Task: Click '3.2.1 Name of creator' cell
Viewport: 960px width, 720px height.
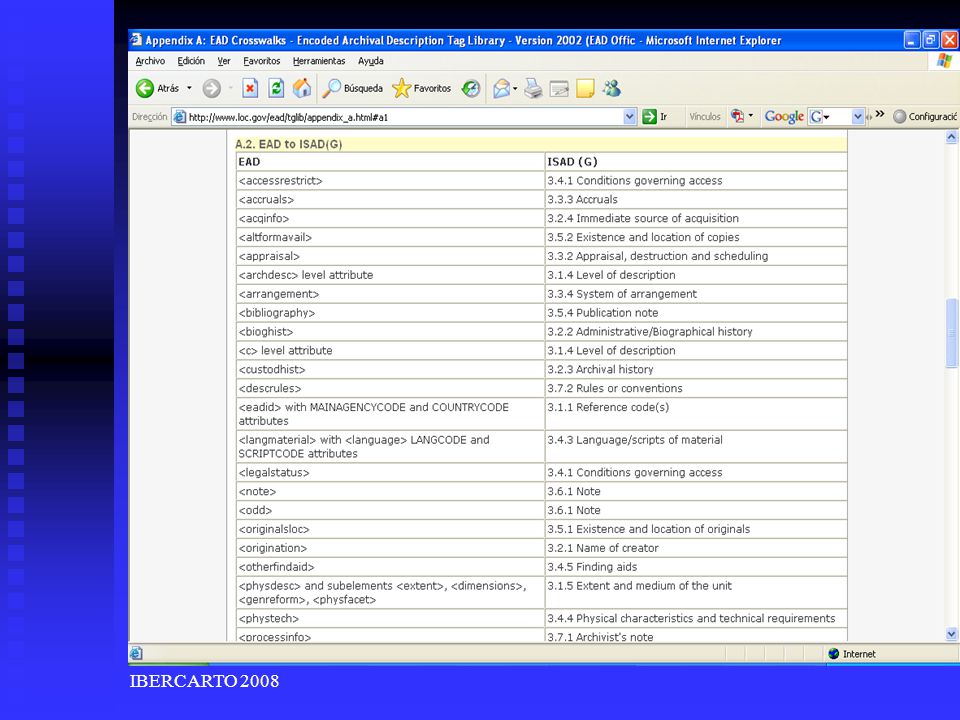Action: coord(696,548)
